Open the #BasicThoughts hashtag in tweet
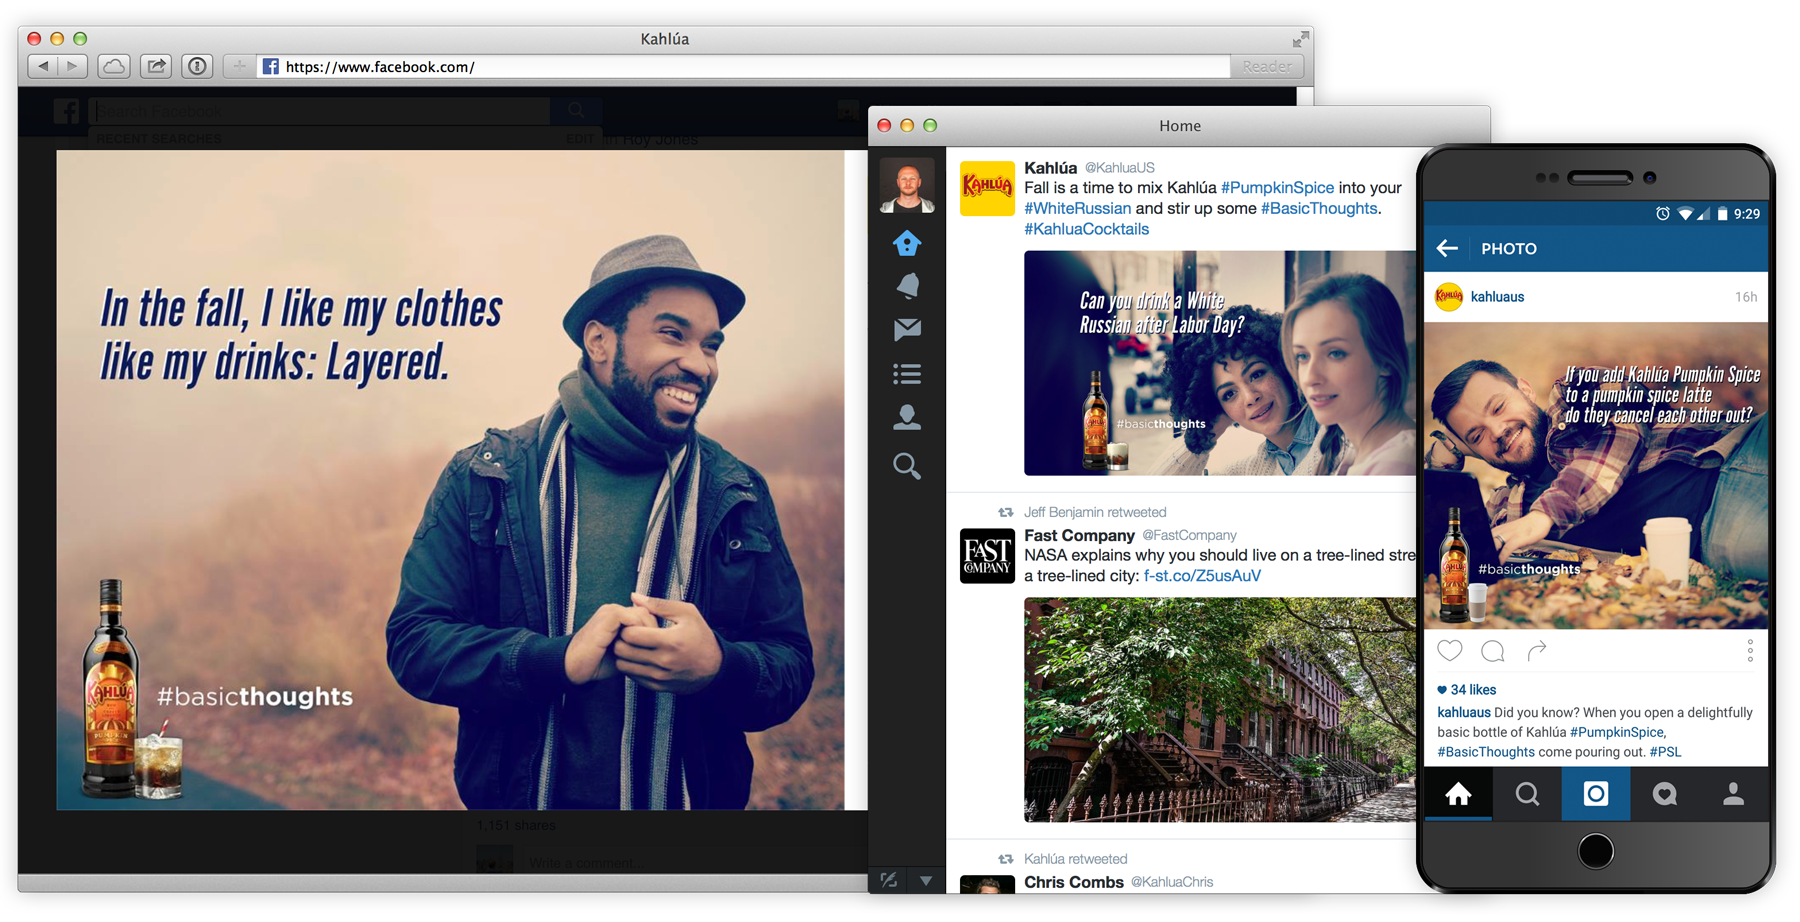This screenshot has width=1800, height=922. pos(1319,208)
